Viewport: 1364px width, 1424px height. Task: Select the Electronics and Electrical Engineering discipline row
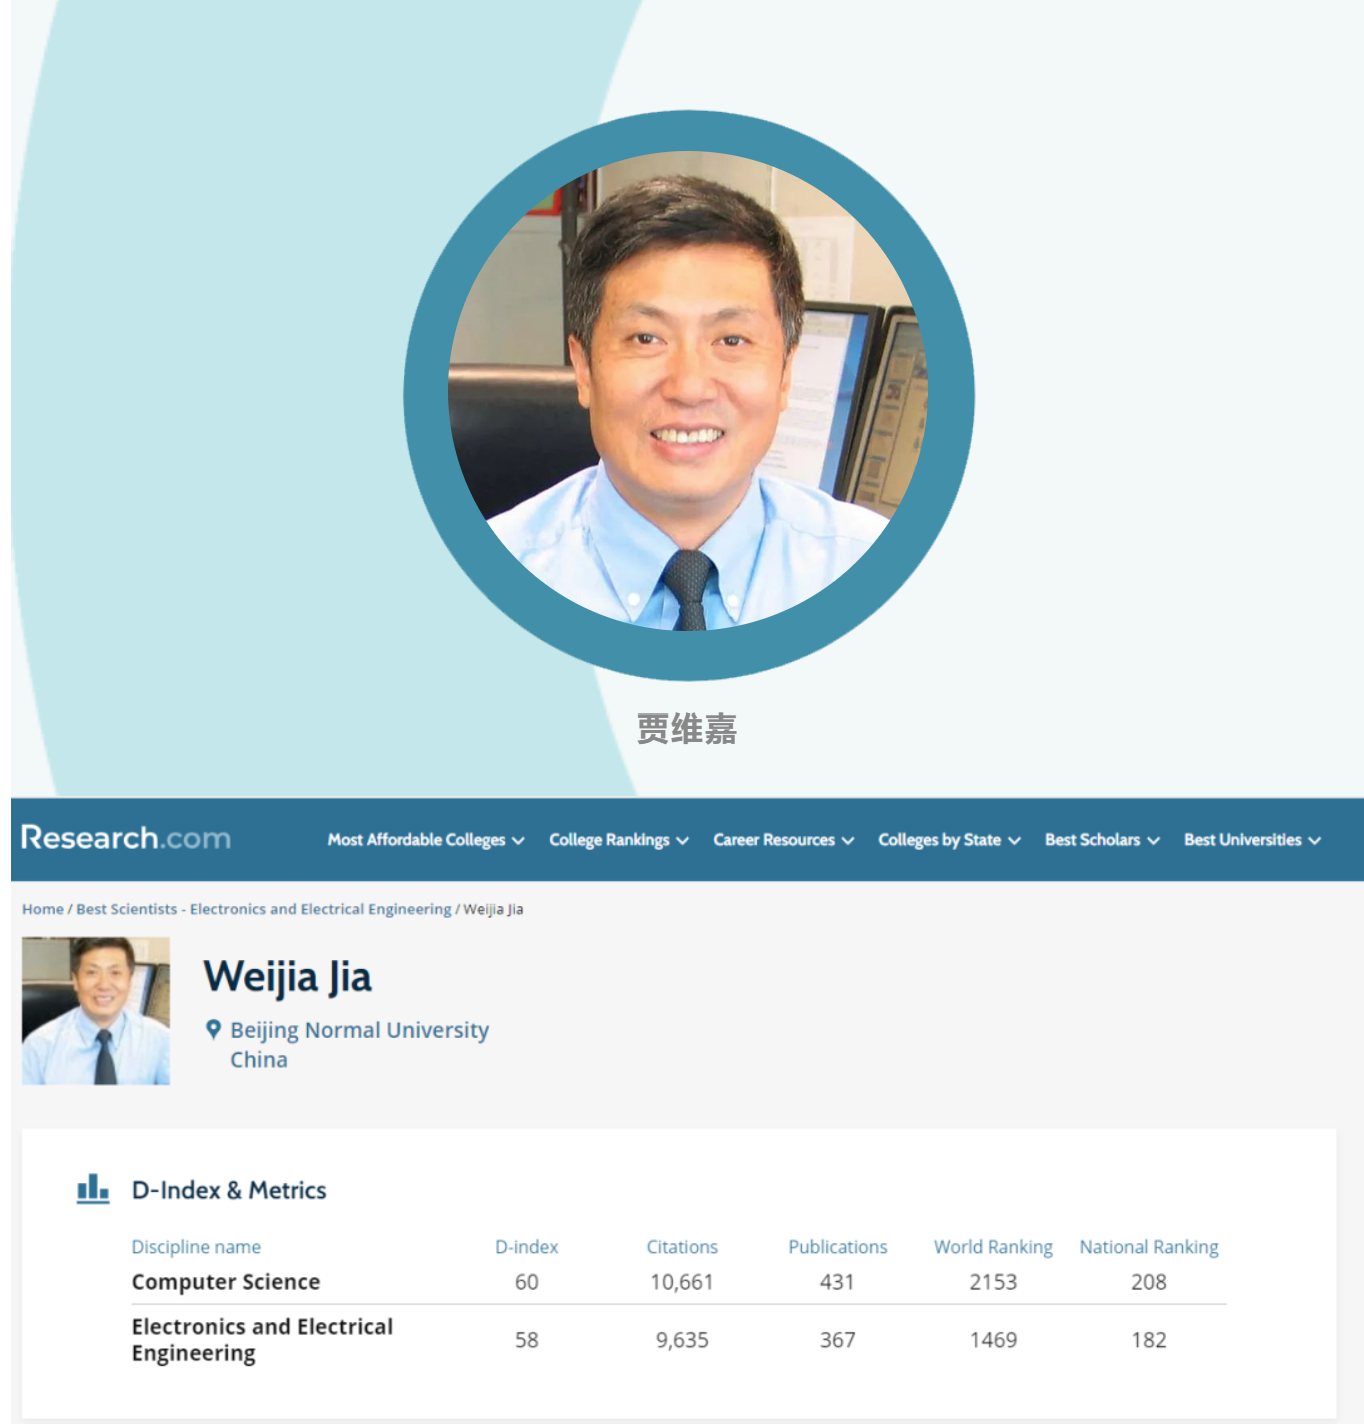(x=679, y=1340)
